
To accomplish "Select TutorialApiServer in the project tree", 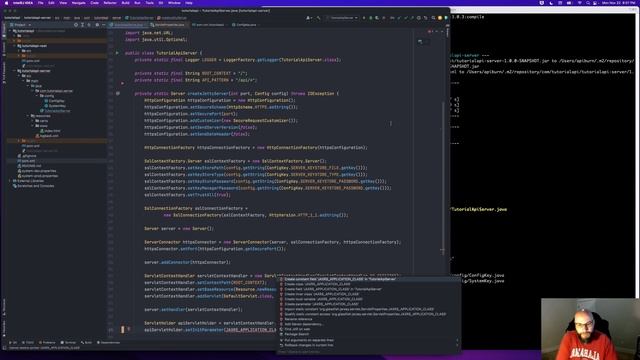I will (x=55, y=111).
